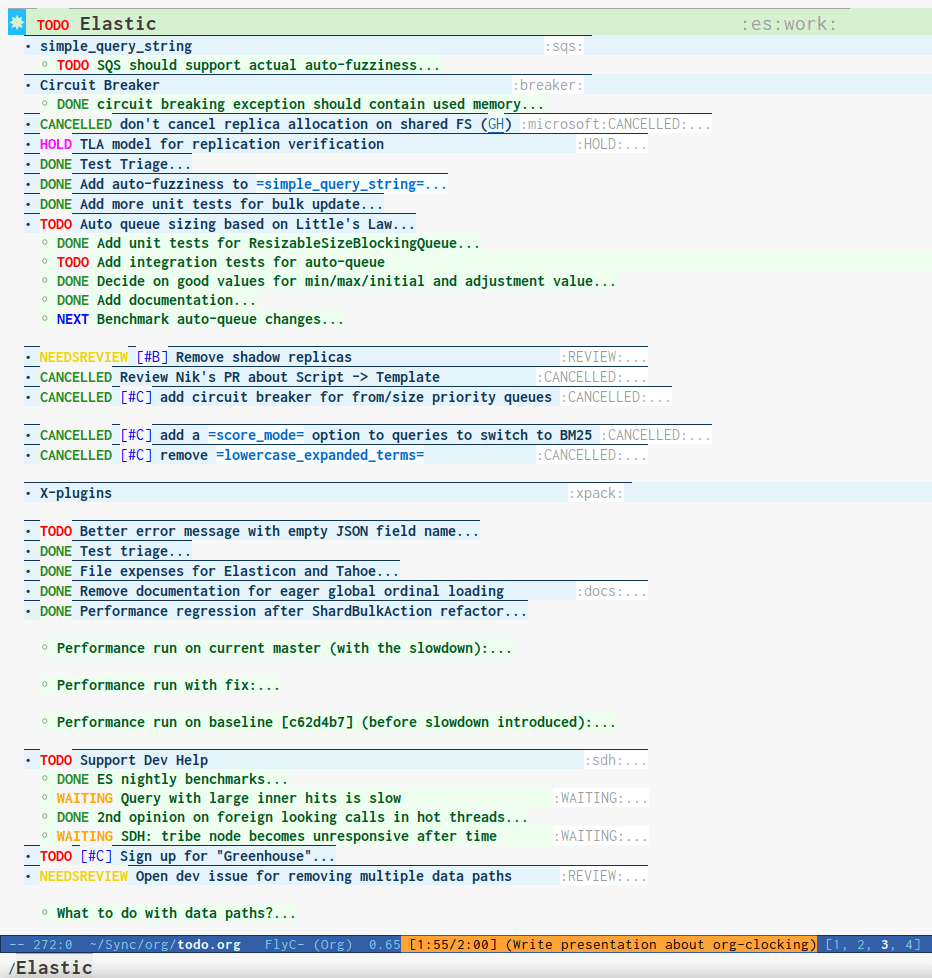Screen dimensions: 932x978
Task: Click the :breaker: tag
Action: tap(548, 85)
